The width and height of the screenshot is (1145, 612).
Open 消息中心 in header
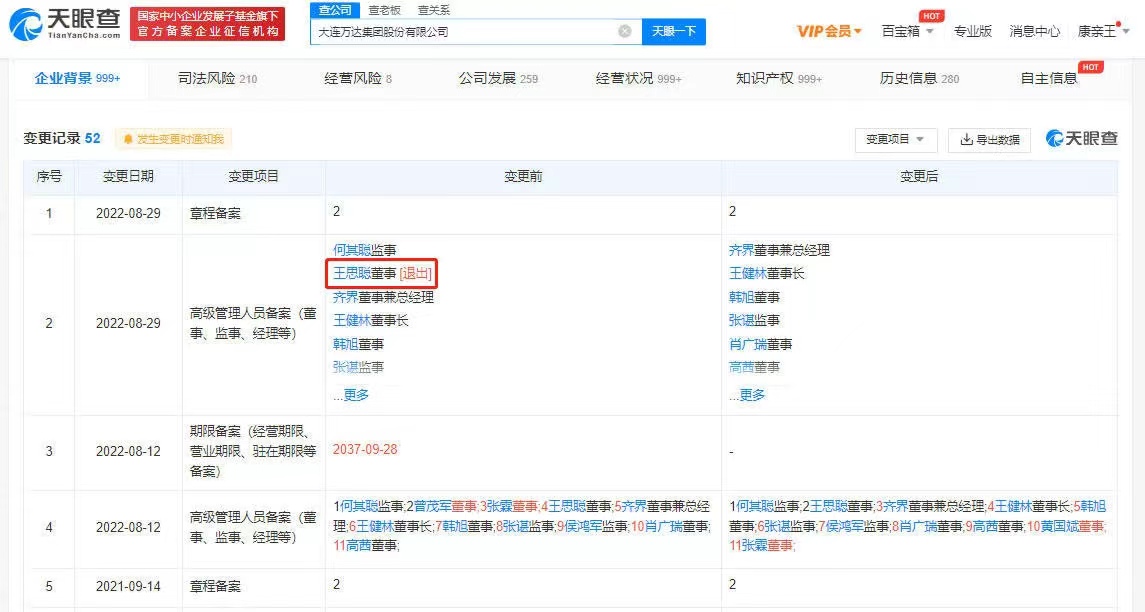point(1035,31)
